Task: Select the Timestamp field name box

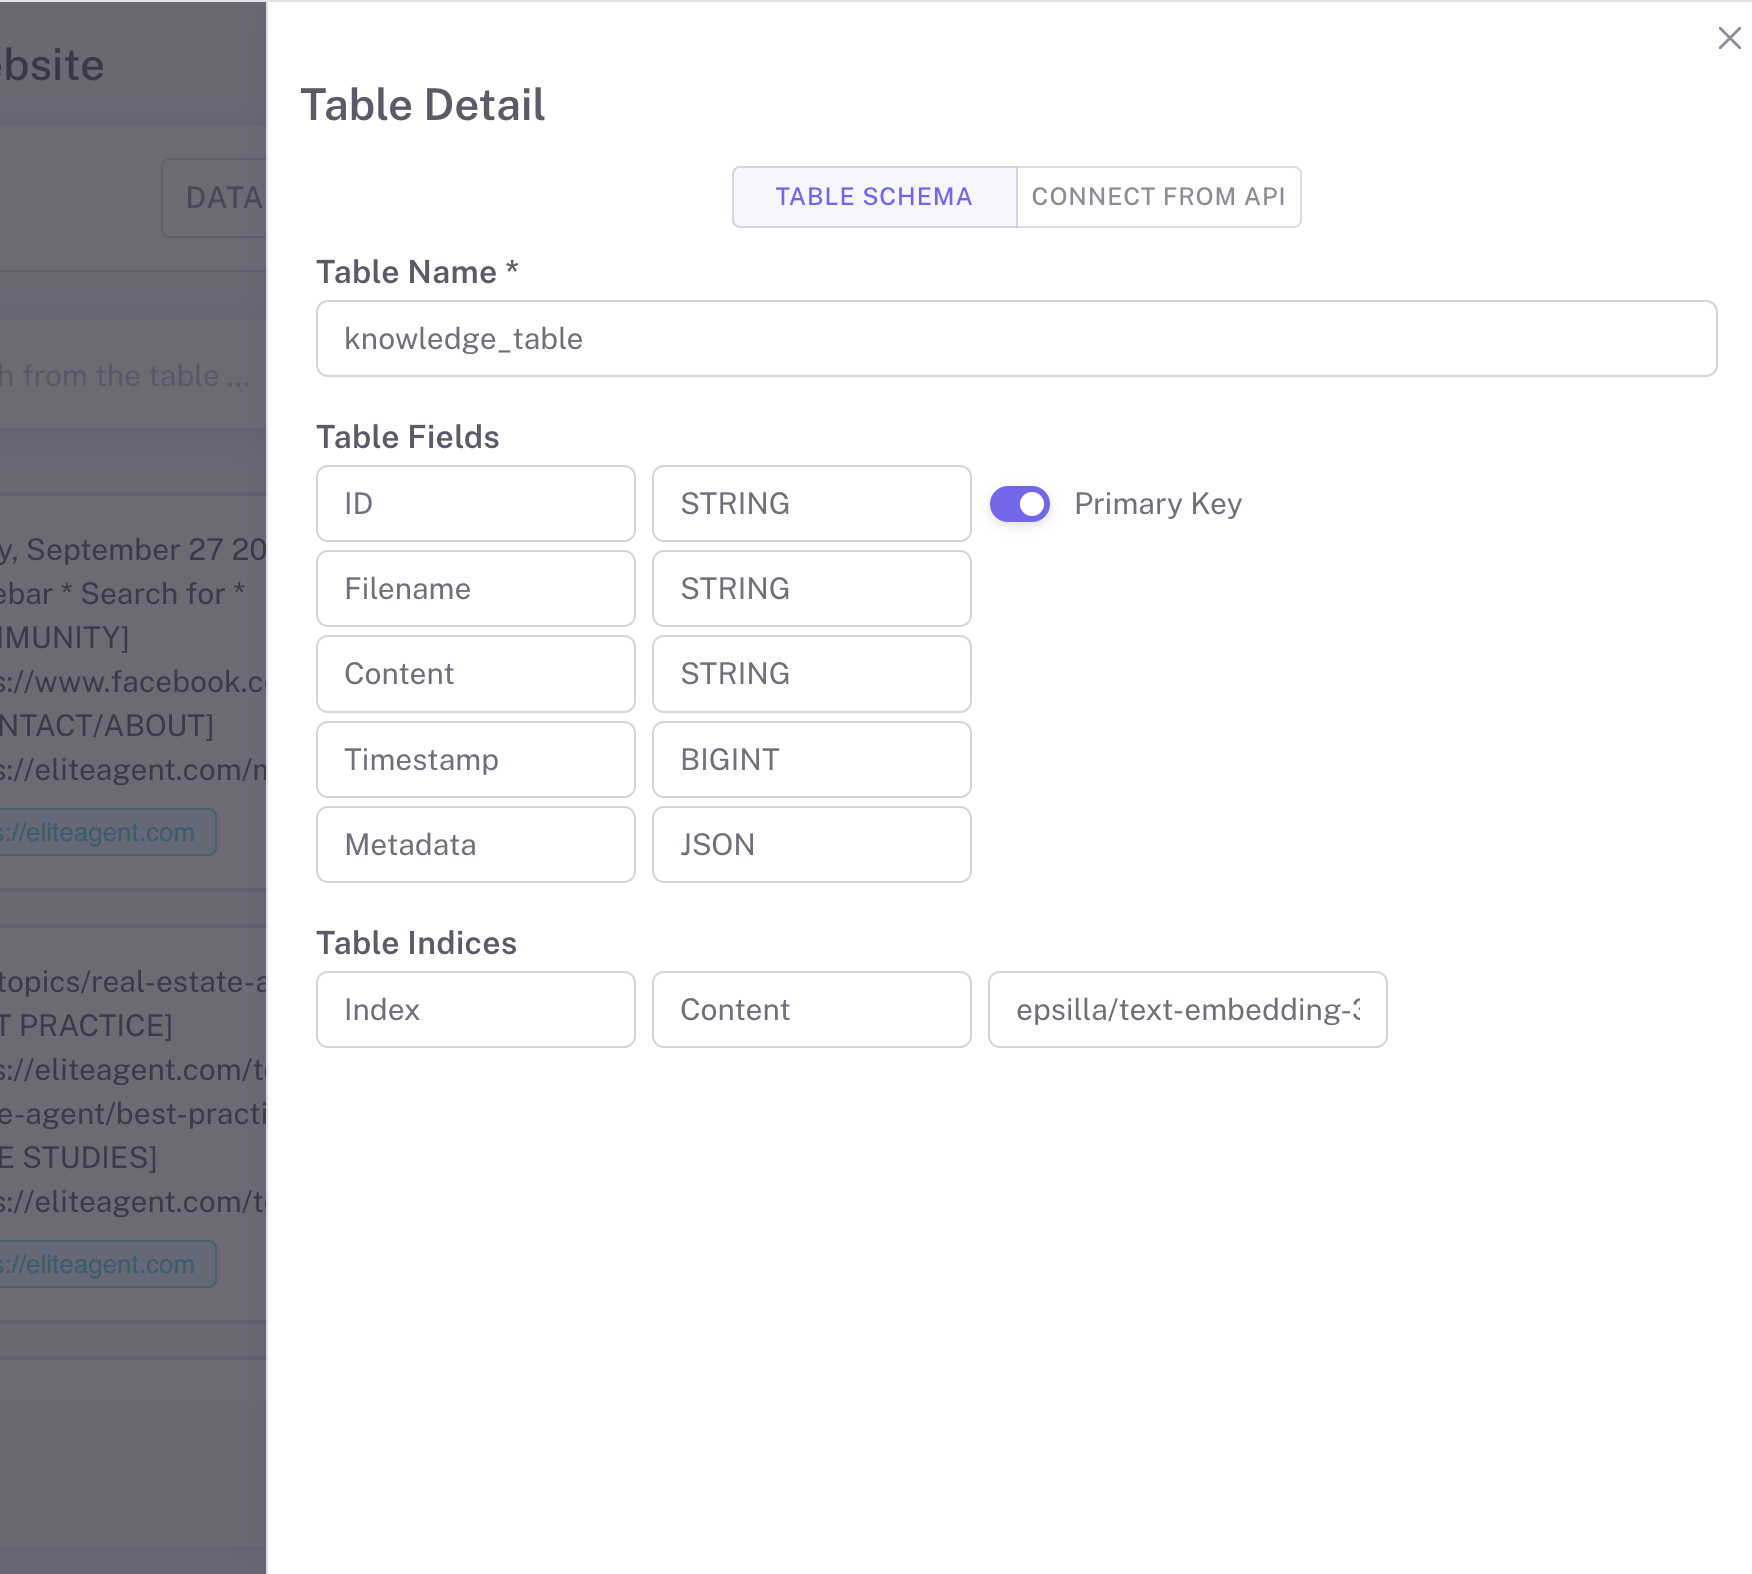Action: (475, 760)
